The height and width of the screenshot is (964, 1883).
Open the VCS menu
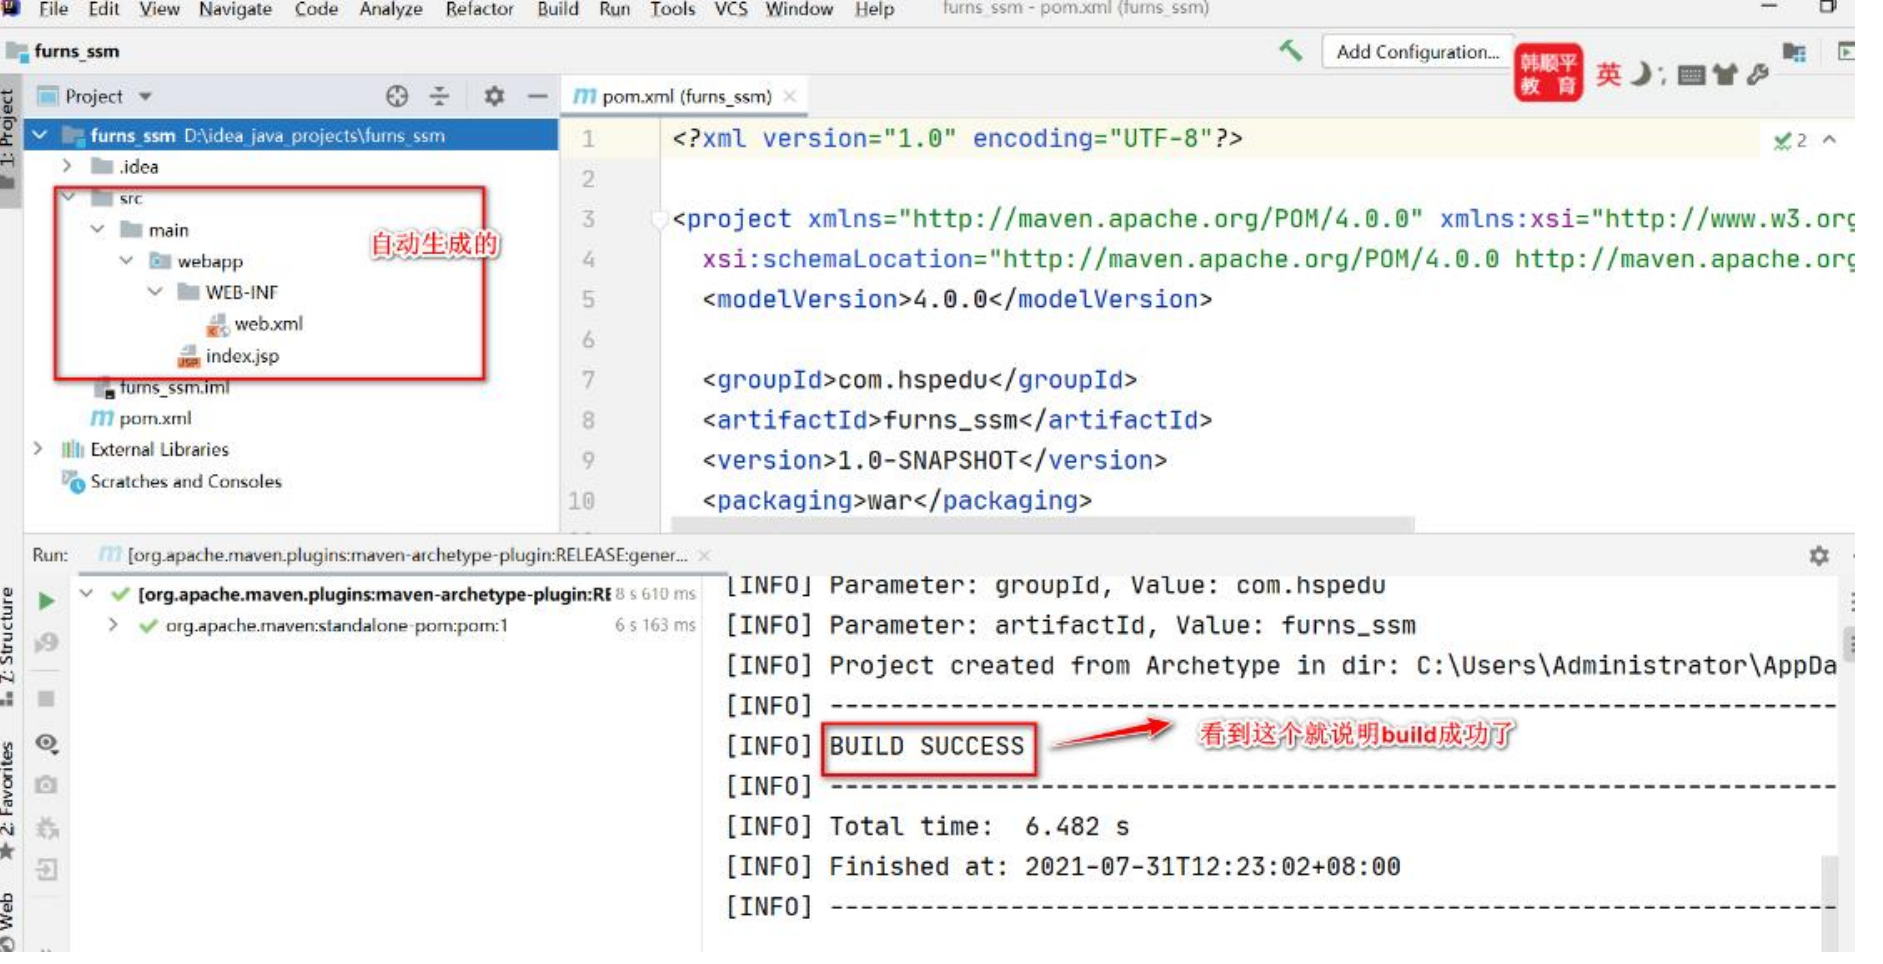pos(730,9)
